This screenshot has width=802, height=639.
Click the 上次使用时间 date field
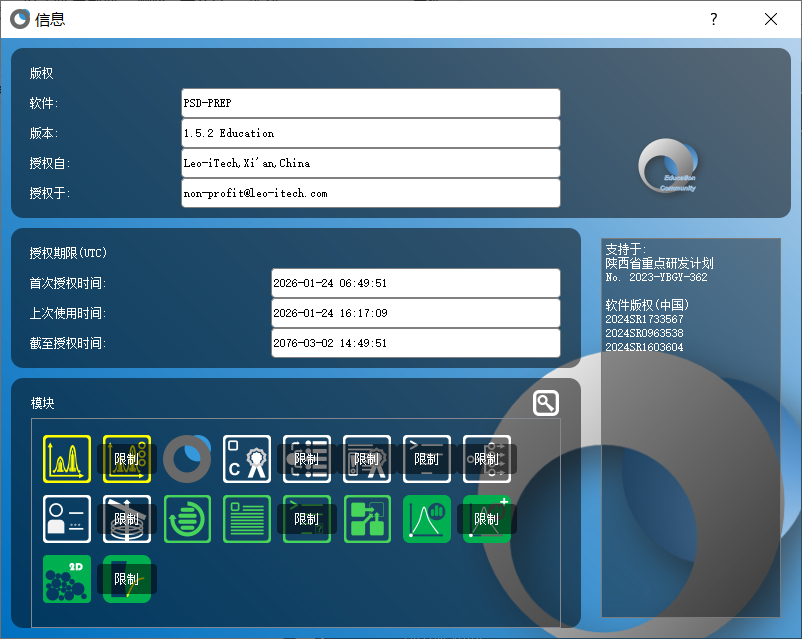click(416, 313)
